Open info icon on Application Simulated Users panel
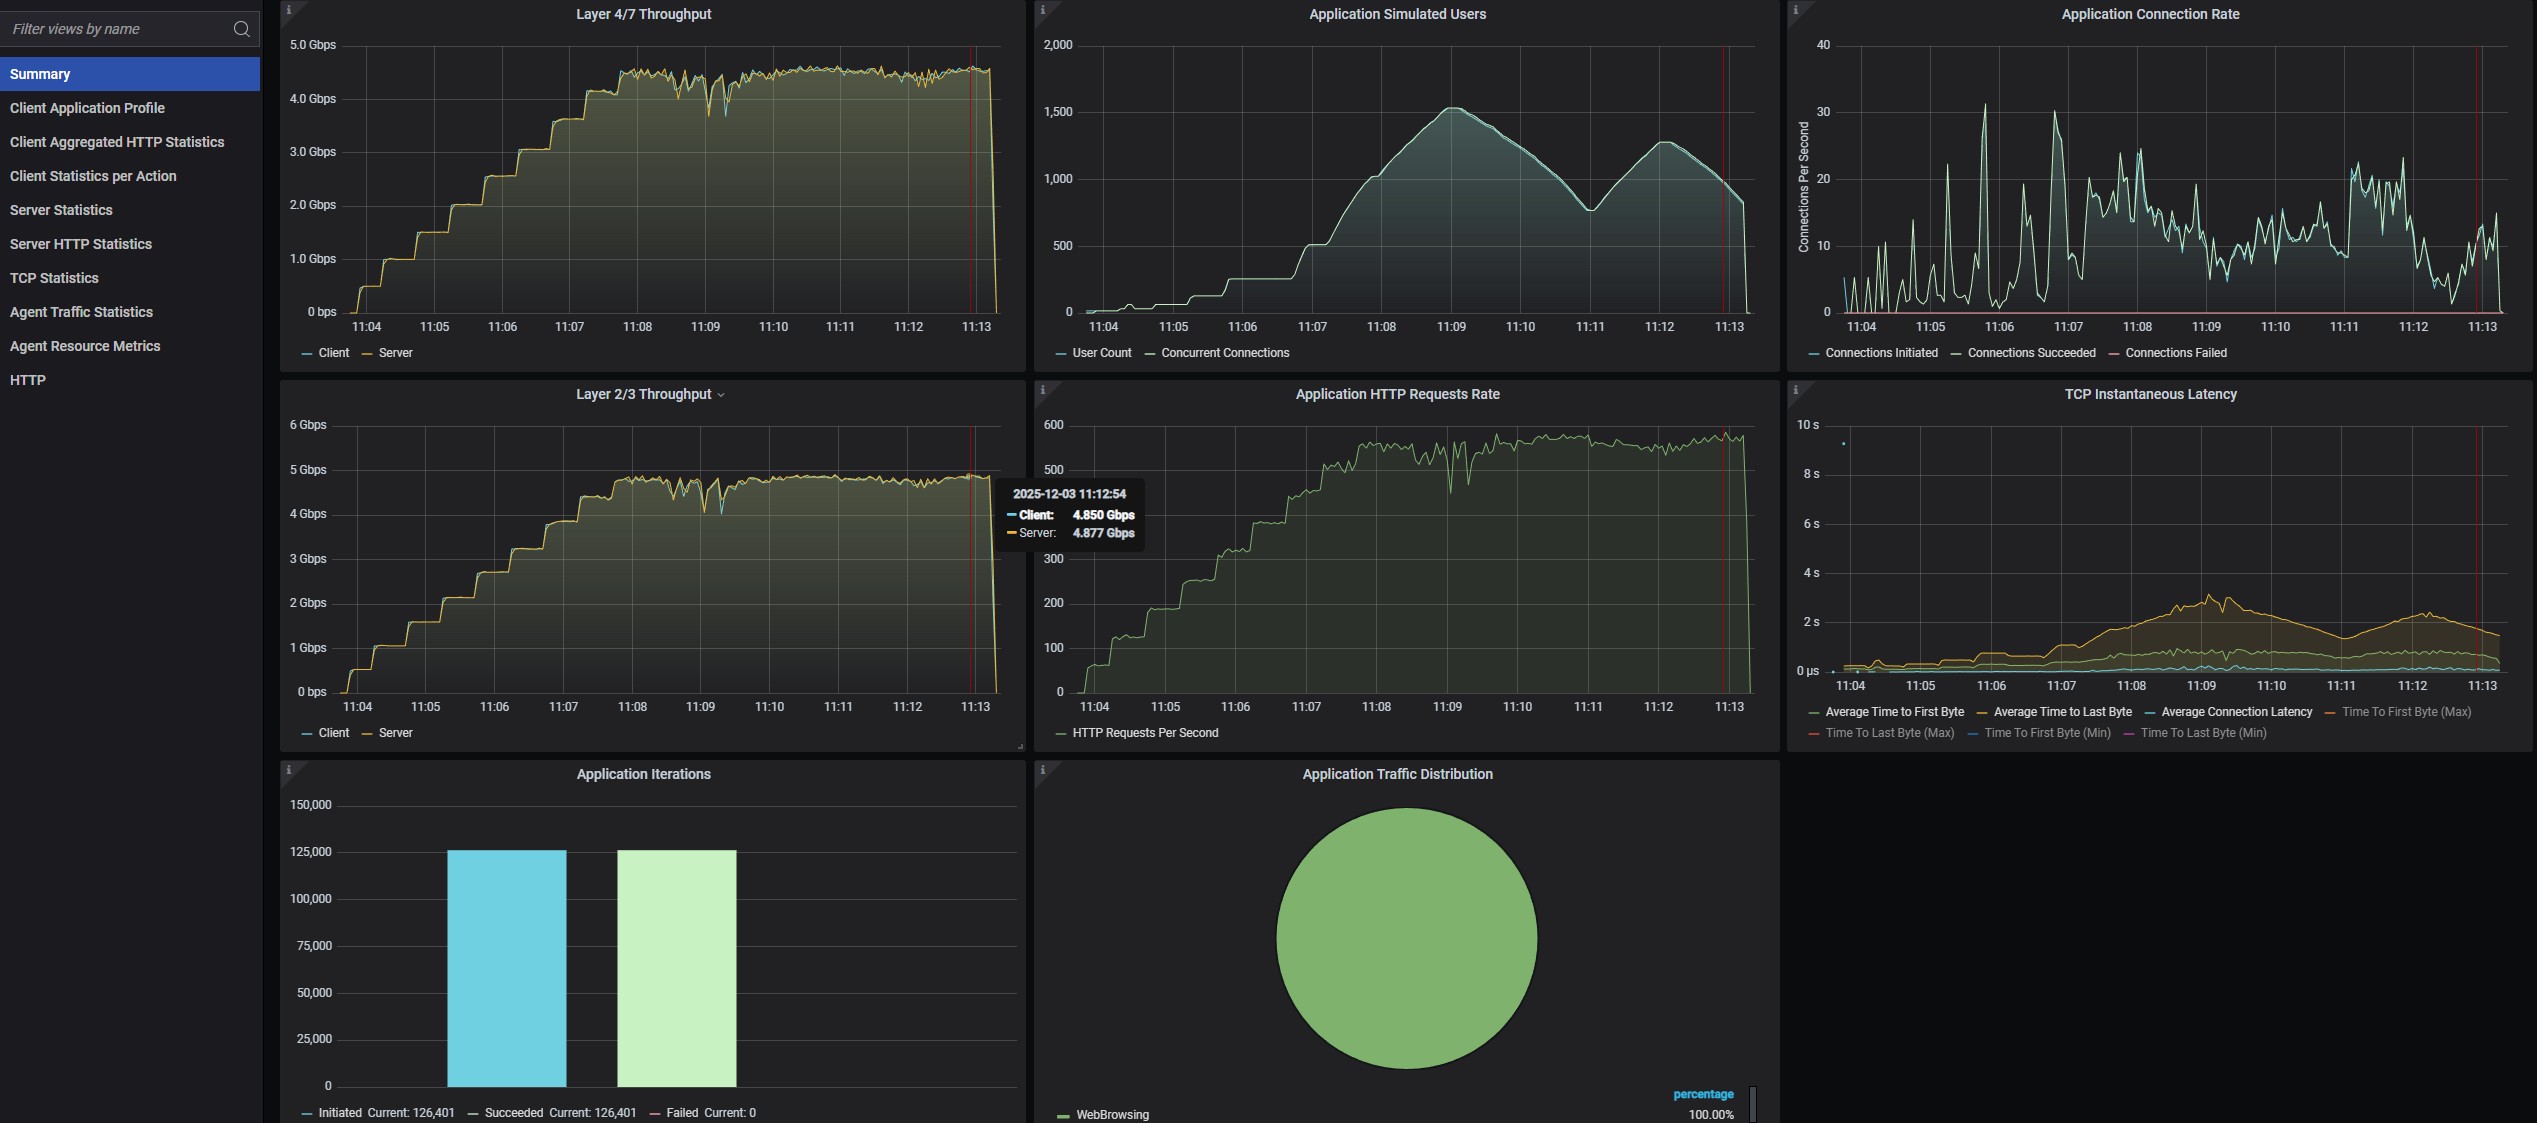Viewport: 2537px width, 1123px height. (x=1043, y=10)
